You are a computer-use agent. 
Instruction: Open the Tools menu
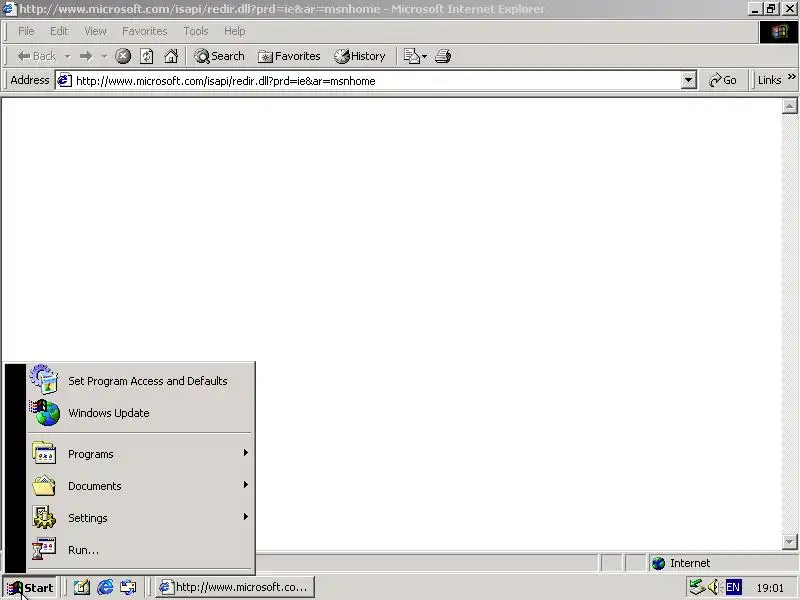pos(196,31)
